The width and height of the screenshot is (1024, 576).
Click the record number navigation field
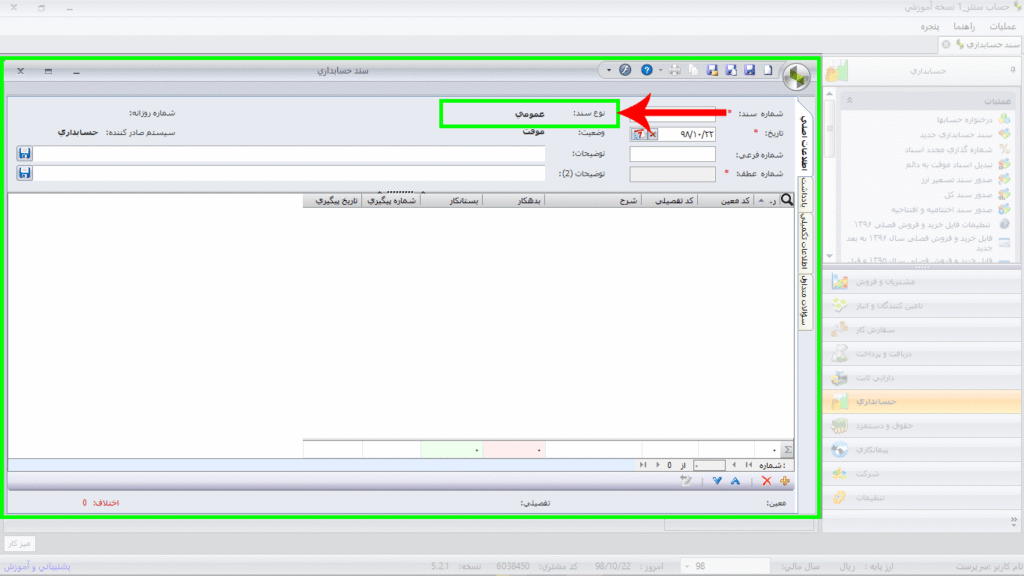(709, 465)
